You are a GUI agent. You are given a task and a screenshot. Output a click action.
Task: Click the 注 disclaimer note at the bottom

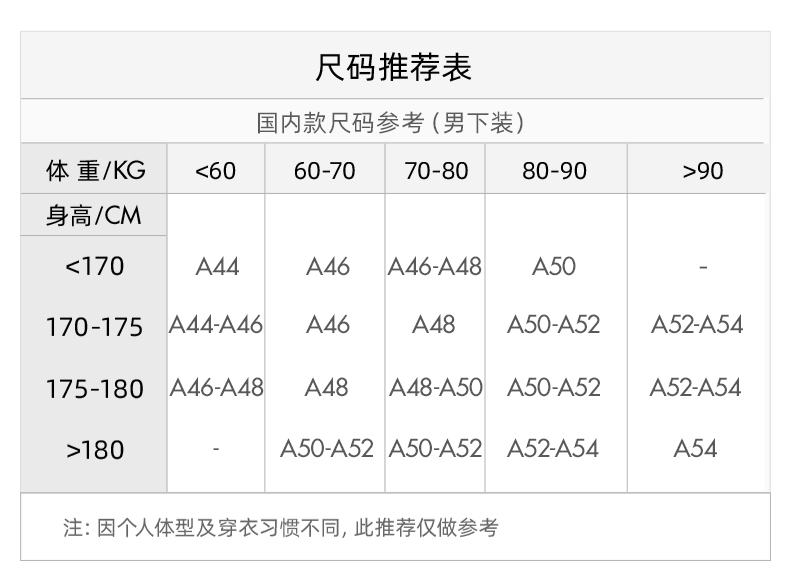281,527
